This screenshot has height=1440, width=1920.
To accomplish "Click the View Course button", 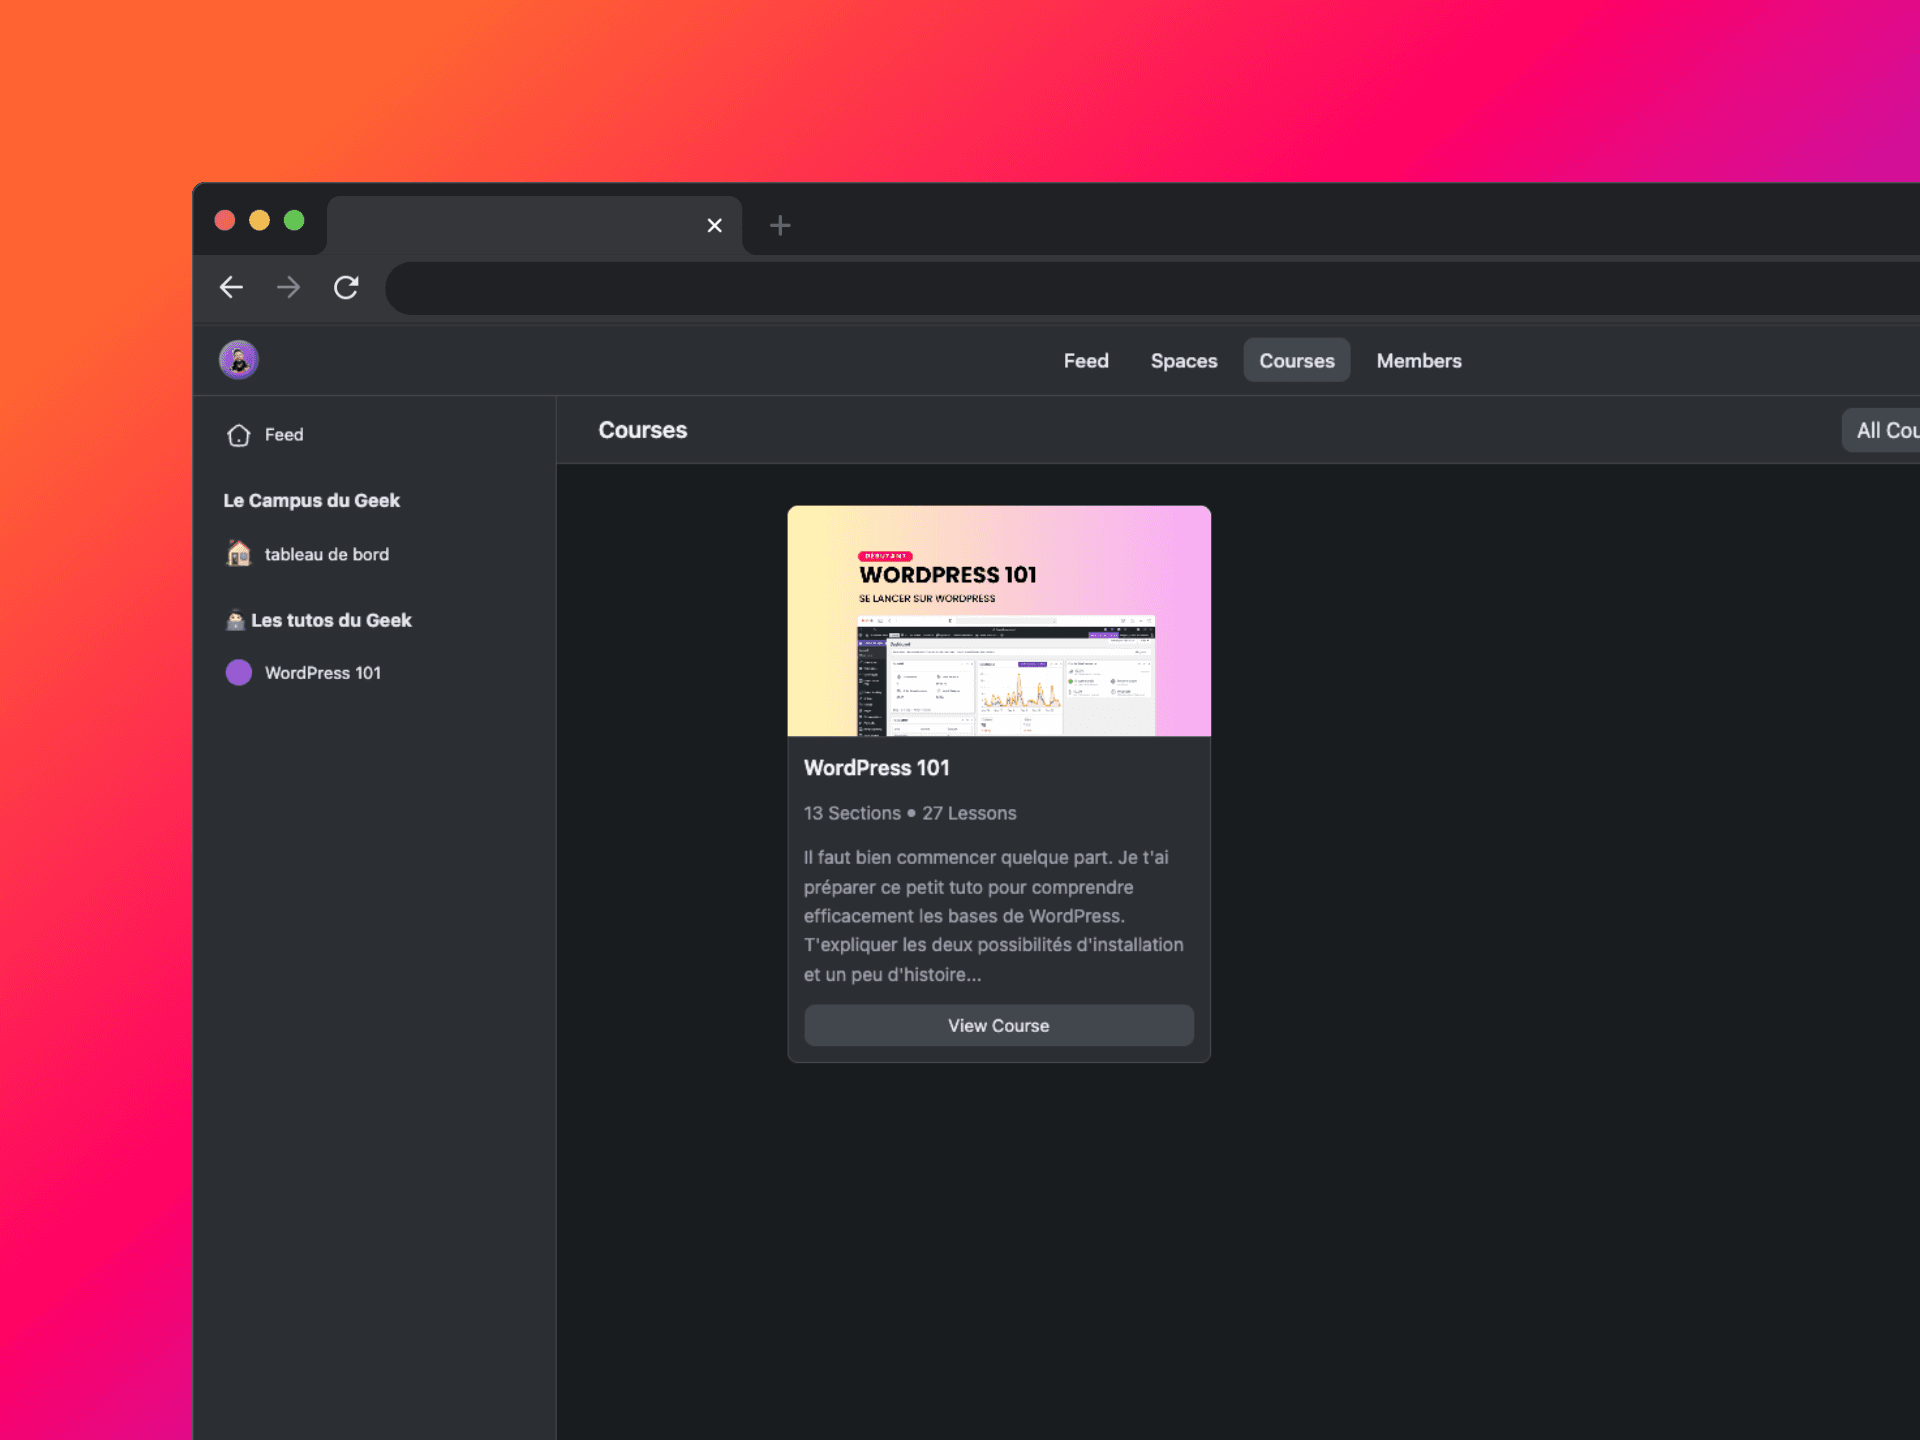I will click(999, 1026).
